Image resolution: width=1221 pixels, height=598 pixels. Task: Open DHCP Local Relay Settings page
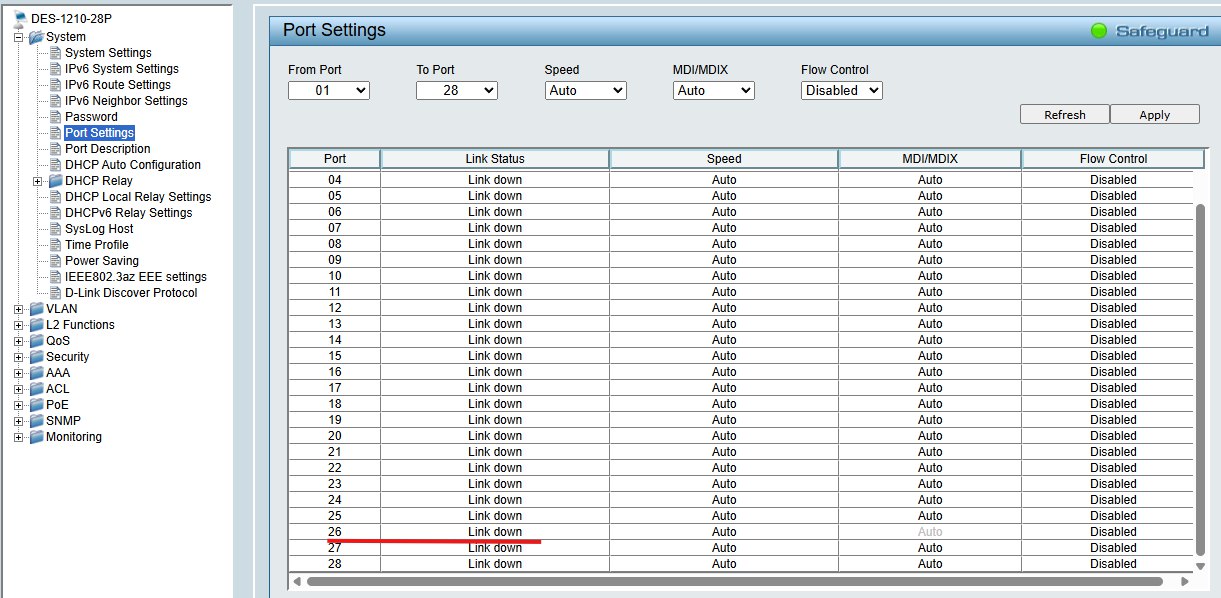click(x=138, y=197)
